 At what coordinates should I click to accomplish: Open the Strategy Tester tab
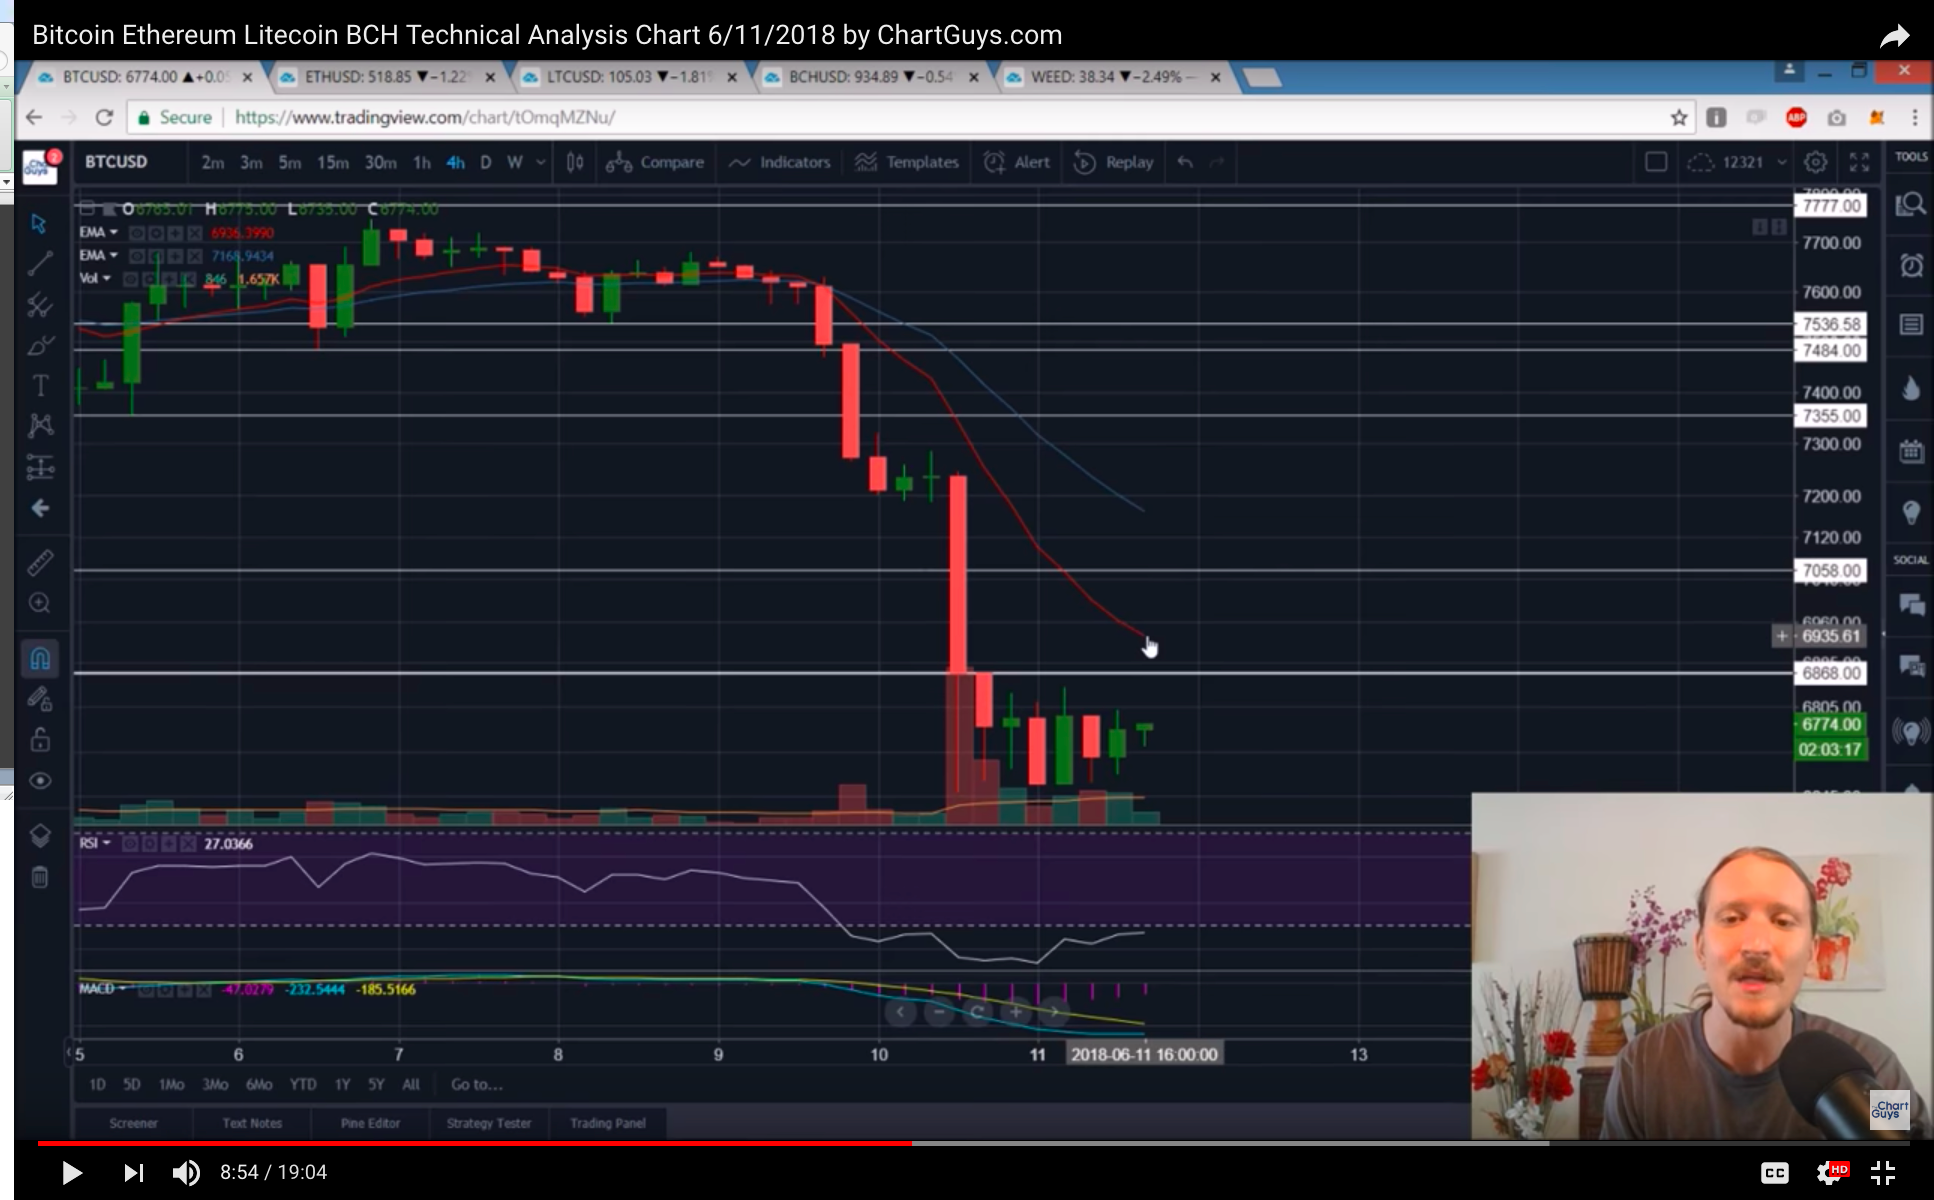tap(489, 1123)
